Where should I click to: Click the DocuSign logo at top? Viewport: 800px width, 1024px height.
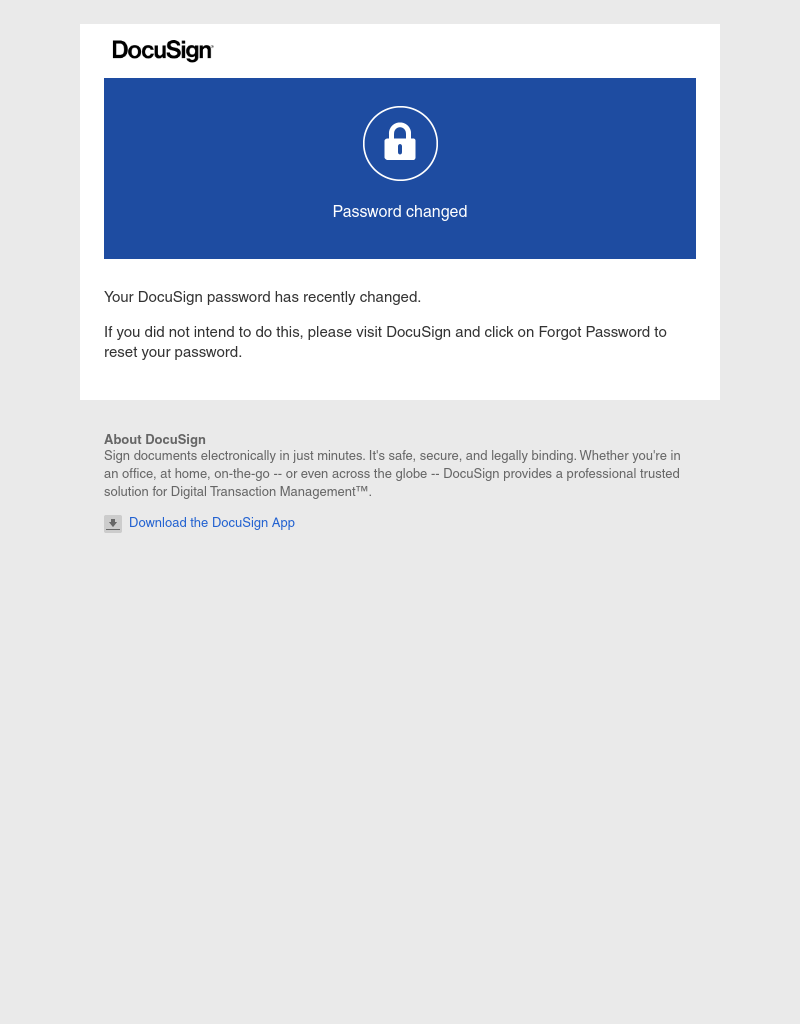163,50
